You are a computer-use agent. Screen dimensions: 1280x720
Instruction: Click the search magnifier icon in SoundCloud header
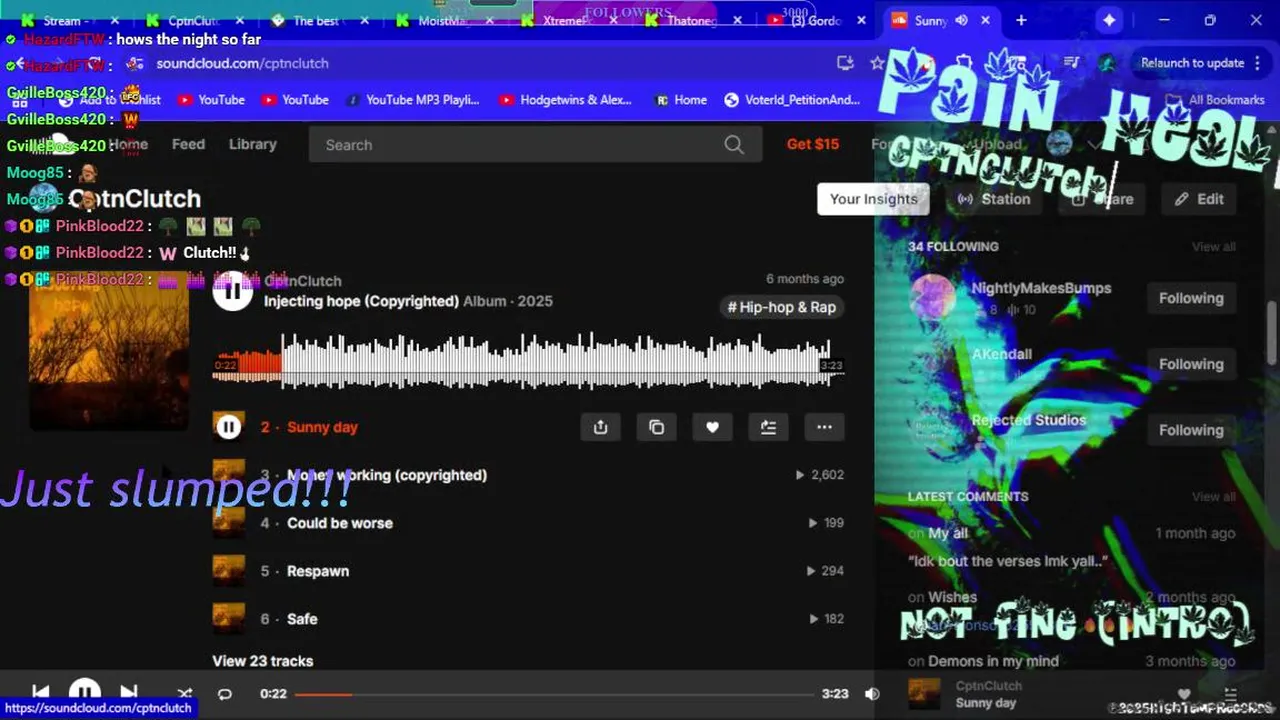point(734,144)
